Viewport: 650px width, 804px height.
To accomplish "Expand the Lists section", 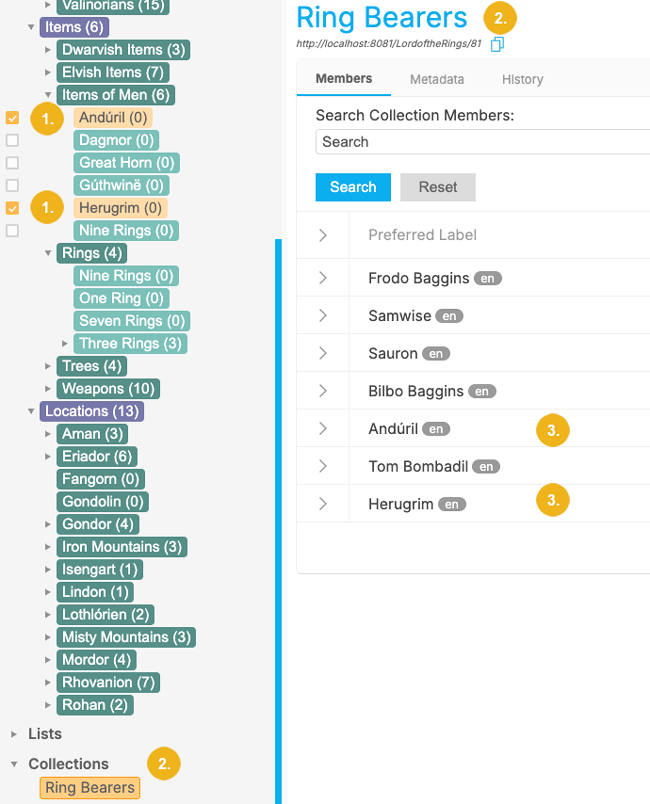I will (x=14, y=734).
